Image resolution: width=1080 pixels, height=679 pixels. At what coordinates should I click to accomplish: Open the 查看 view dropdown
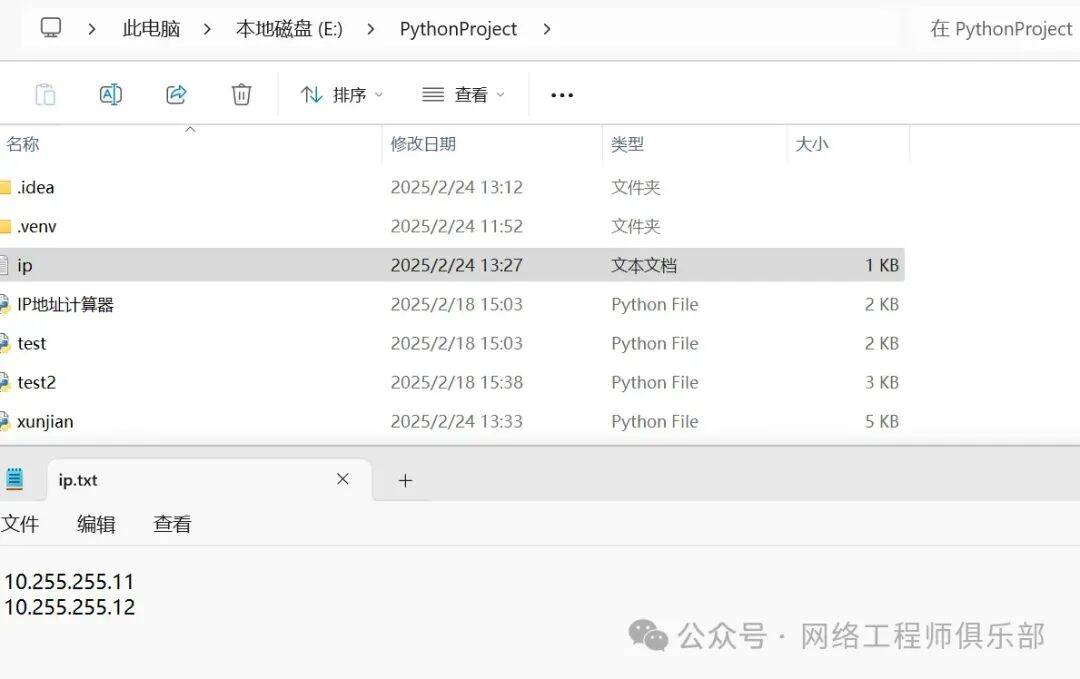[x=463, y=94]
